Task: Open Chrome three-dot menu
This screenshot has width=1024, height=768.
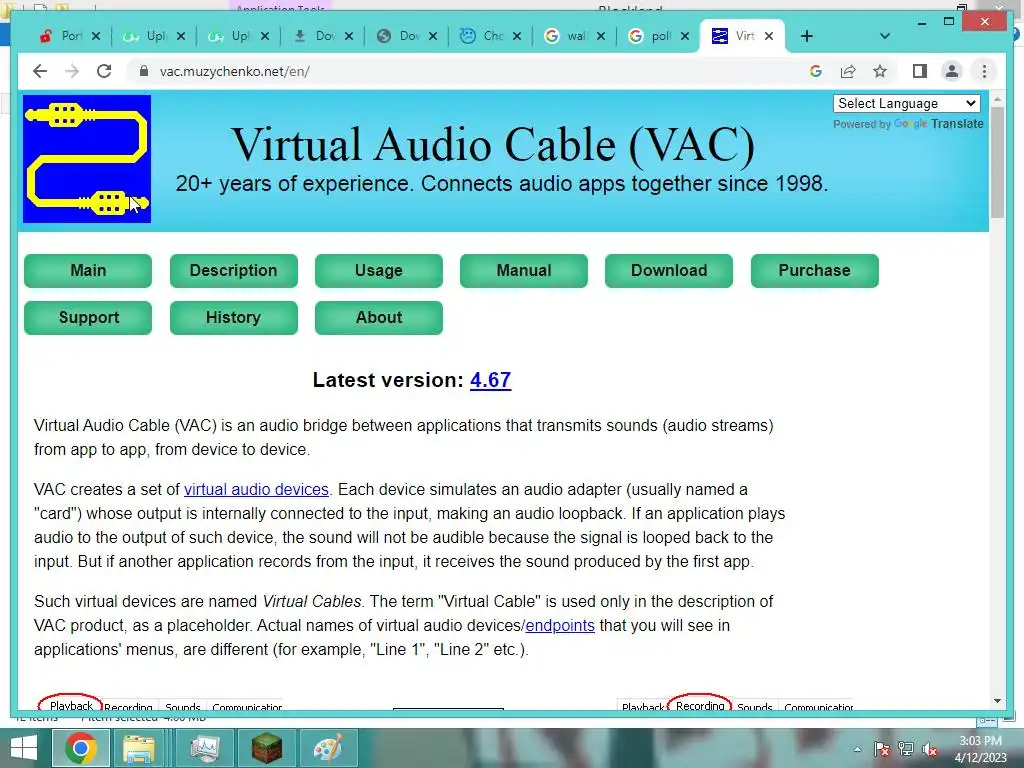Action: pos(984,71)
